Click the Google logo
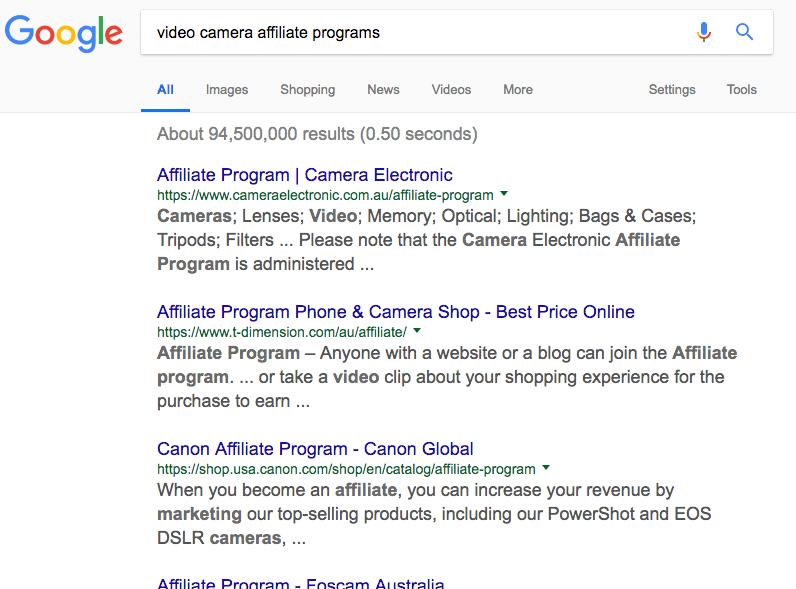The width and height of the screenshot is (796, 589). click(x=63, y=33)
